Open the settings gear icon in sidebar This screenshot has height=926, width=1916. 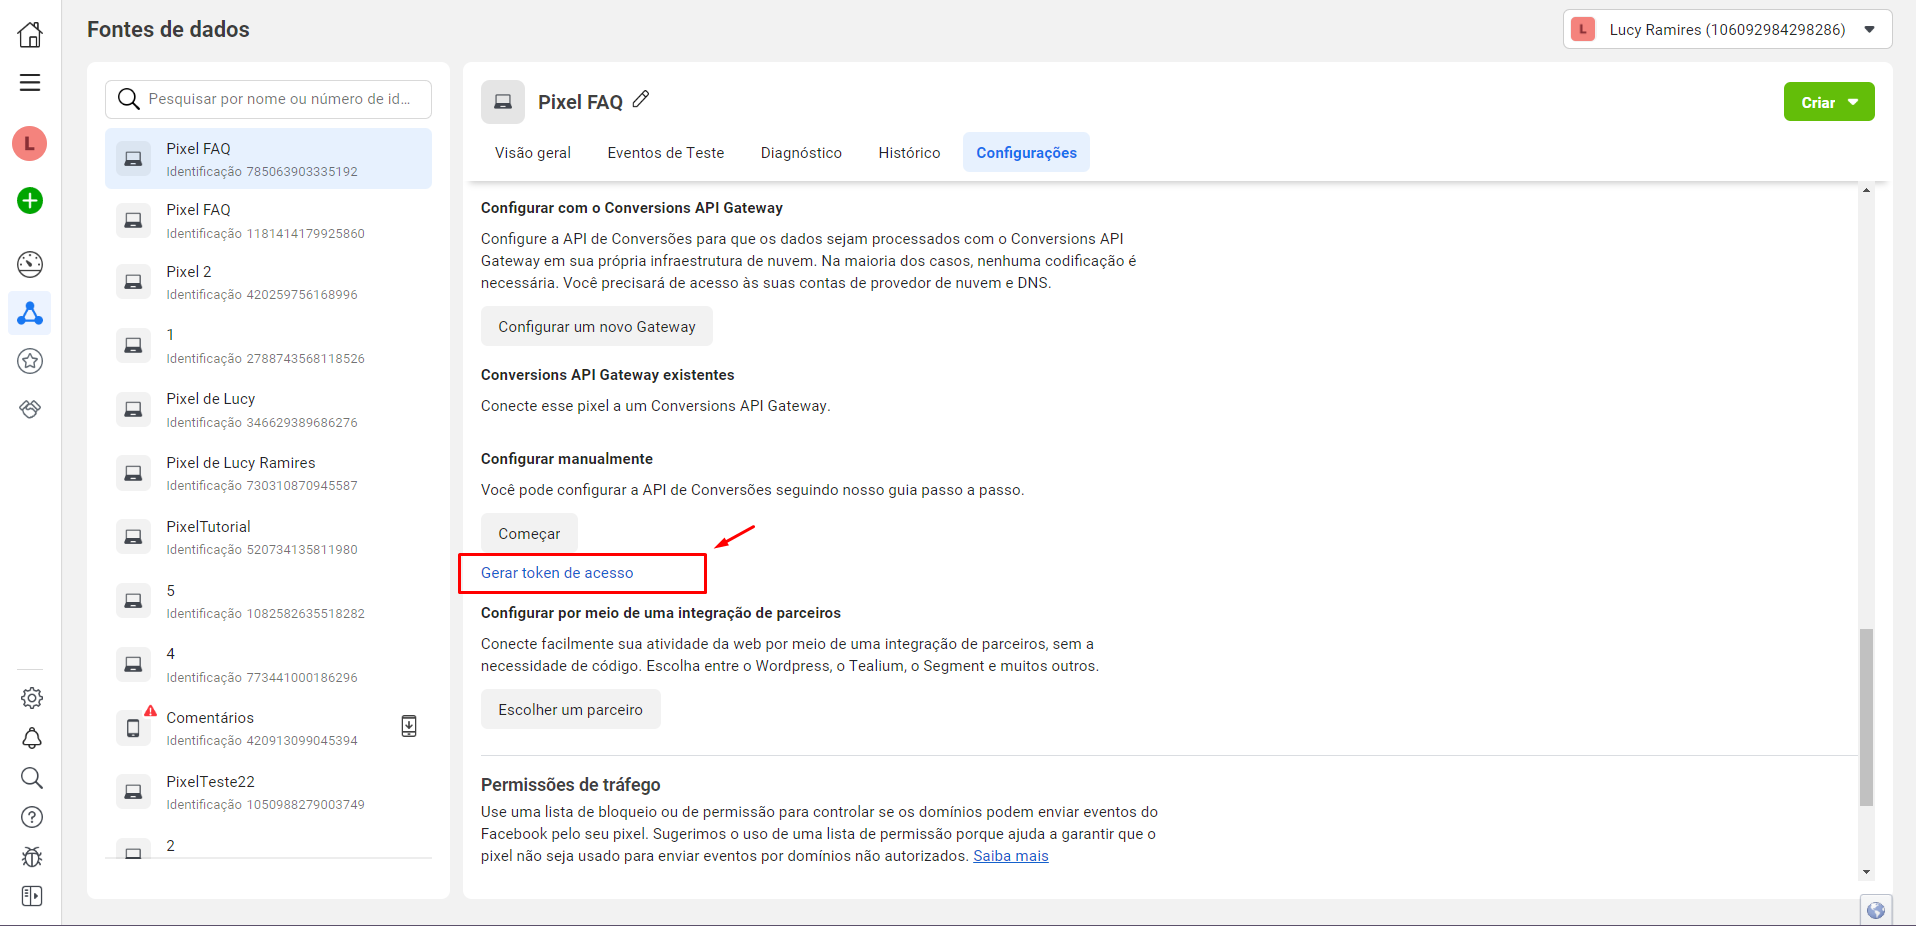coord(32,698)
